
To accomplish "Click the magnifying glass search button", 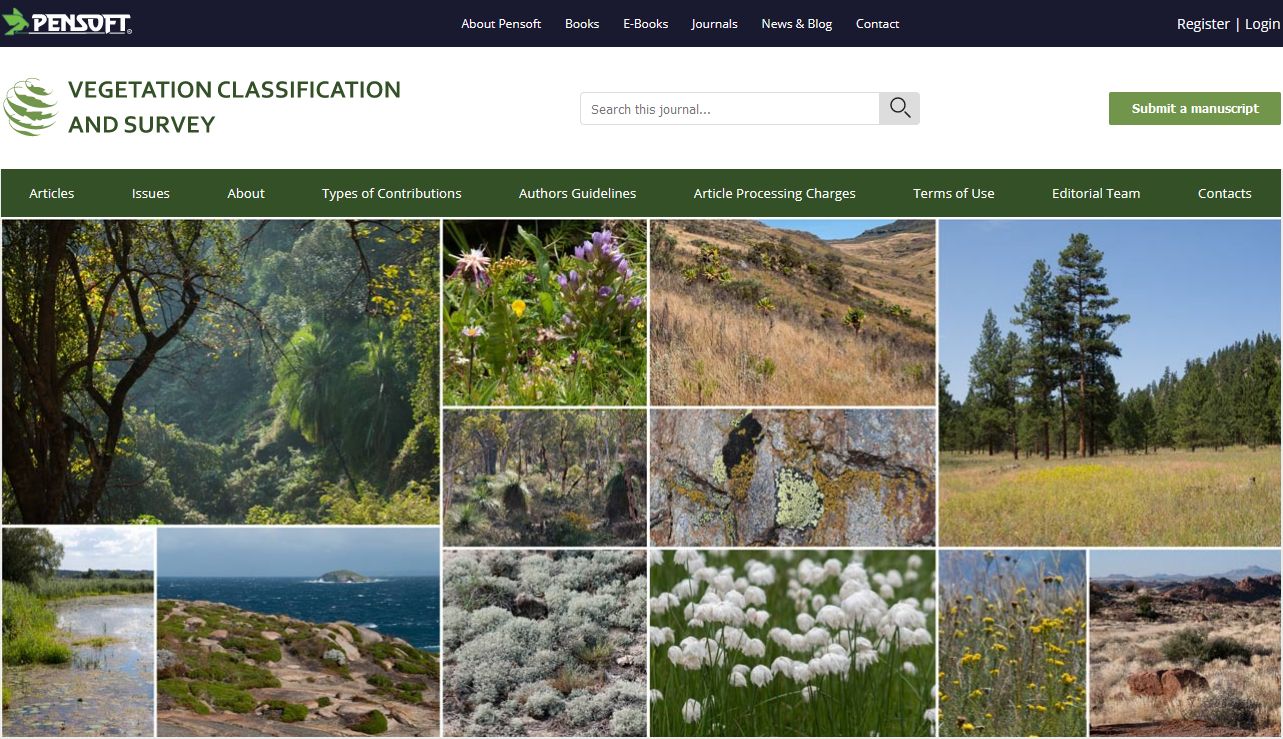I will click(x=899, y=108).
